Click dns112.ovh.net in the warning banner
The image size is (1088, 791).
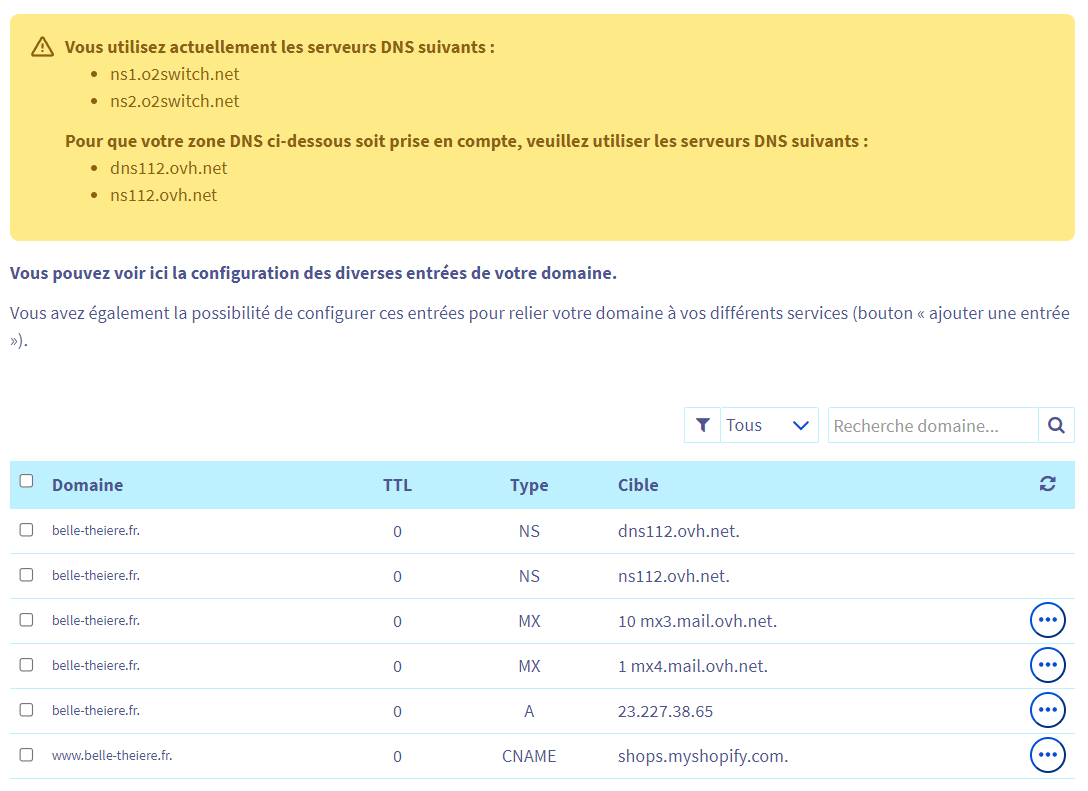[169, 169]
